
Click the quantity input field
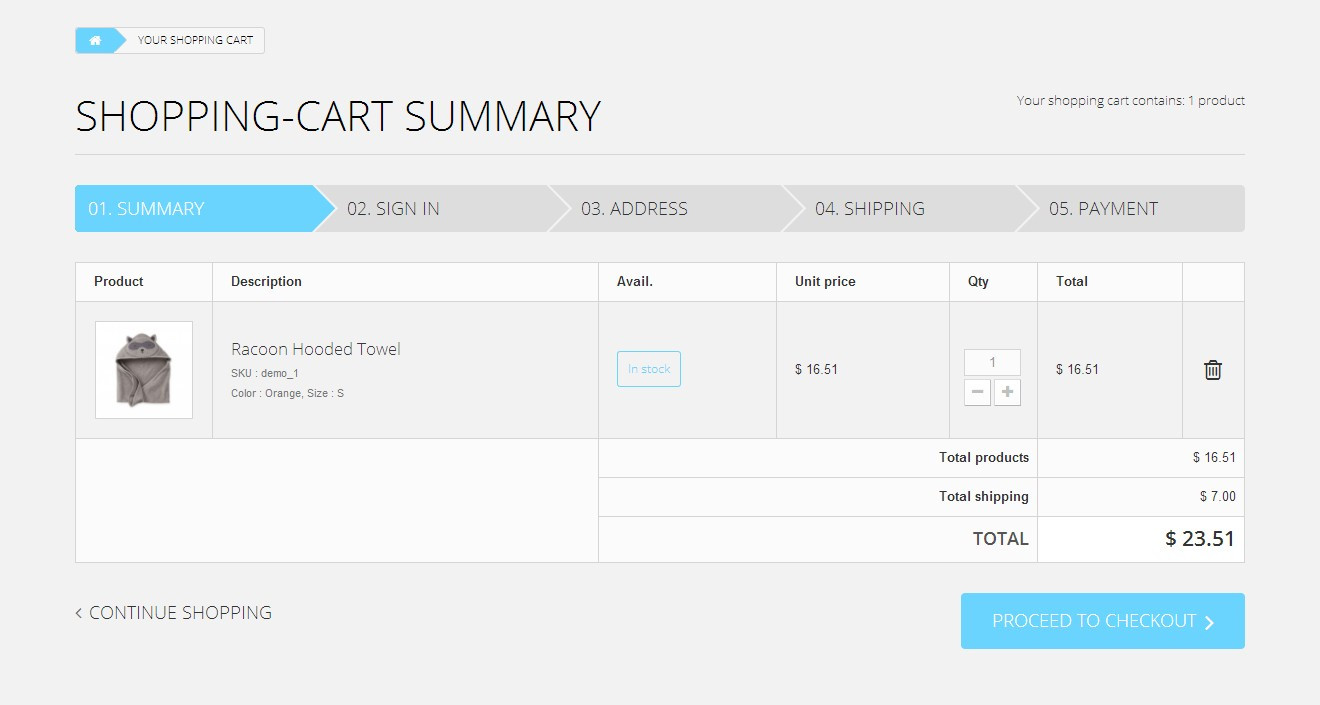992,362
